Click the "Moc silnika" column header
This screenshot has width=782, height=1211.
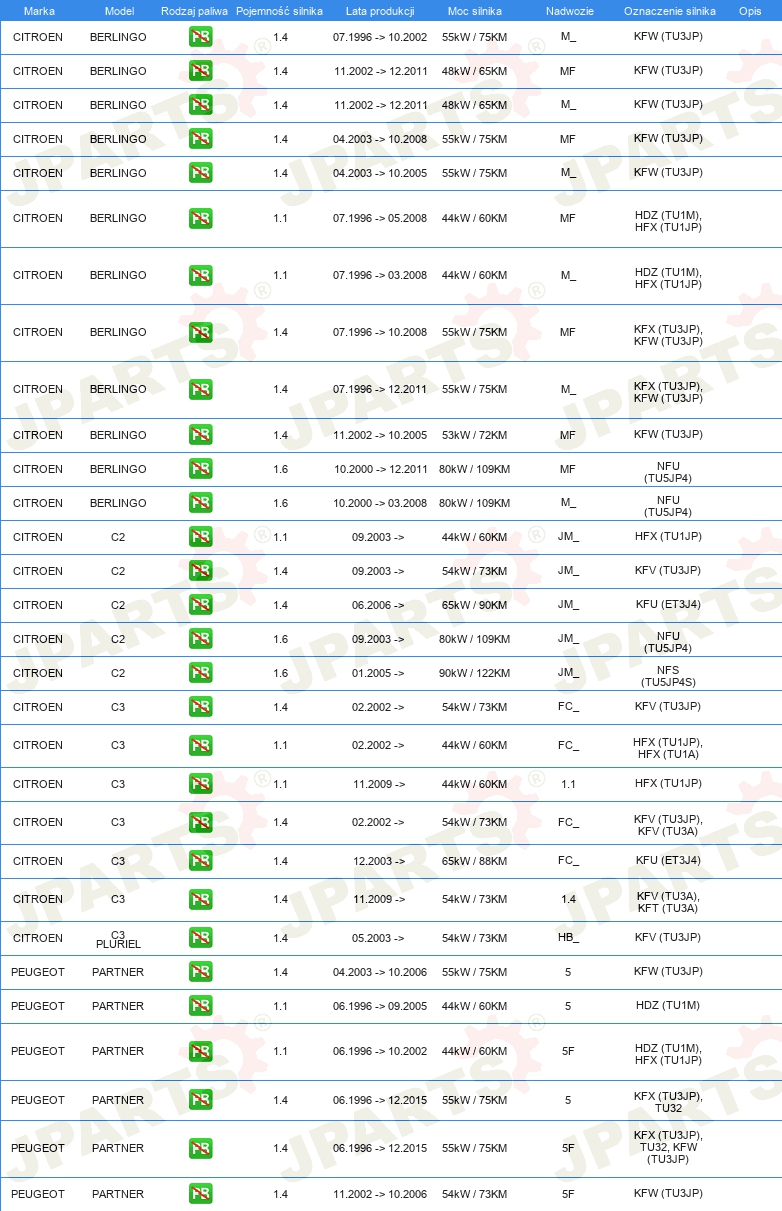pos(475,11)
